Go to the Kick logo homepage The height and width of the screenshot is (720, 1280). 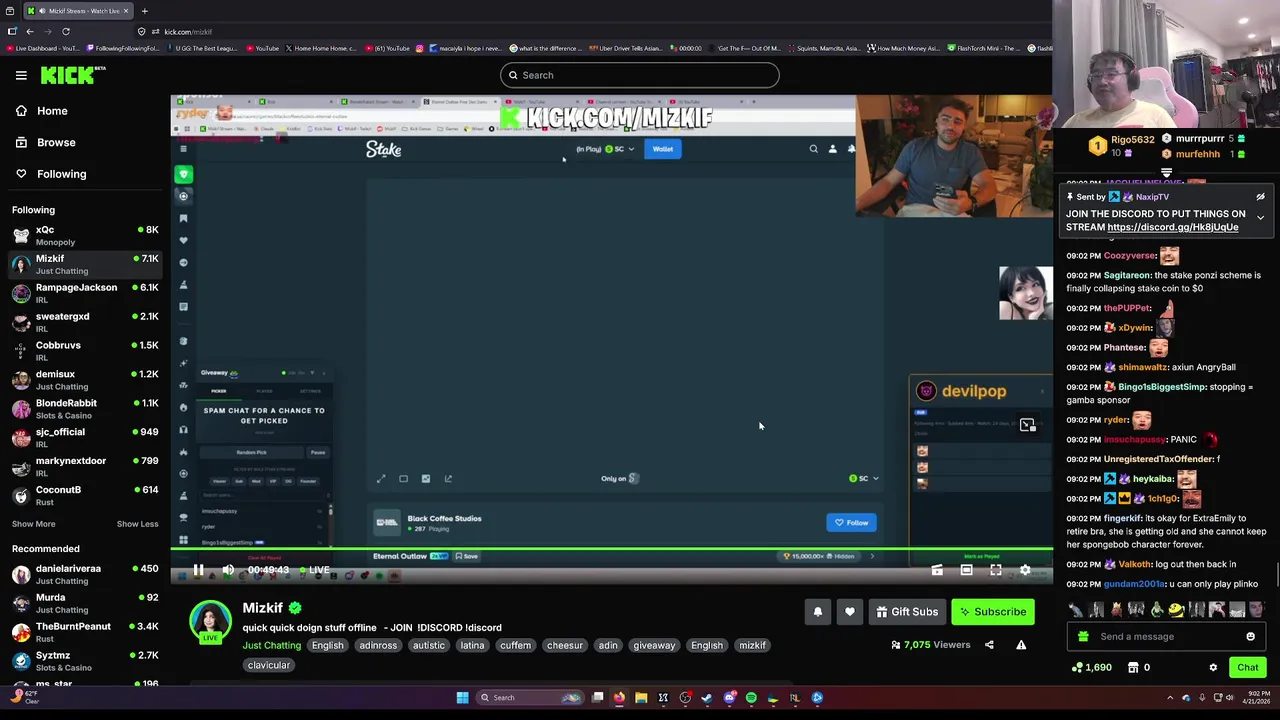pos(72,75)
